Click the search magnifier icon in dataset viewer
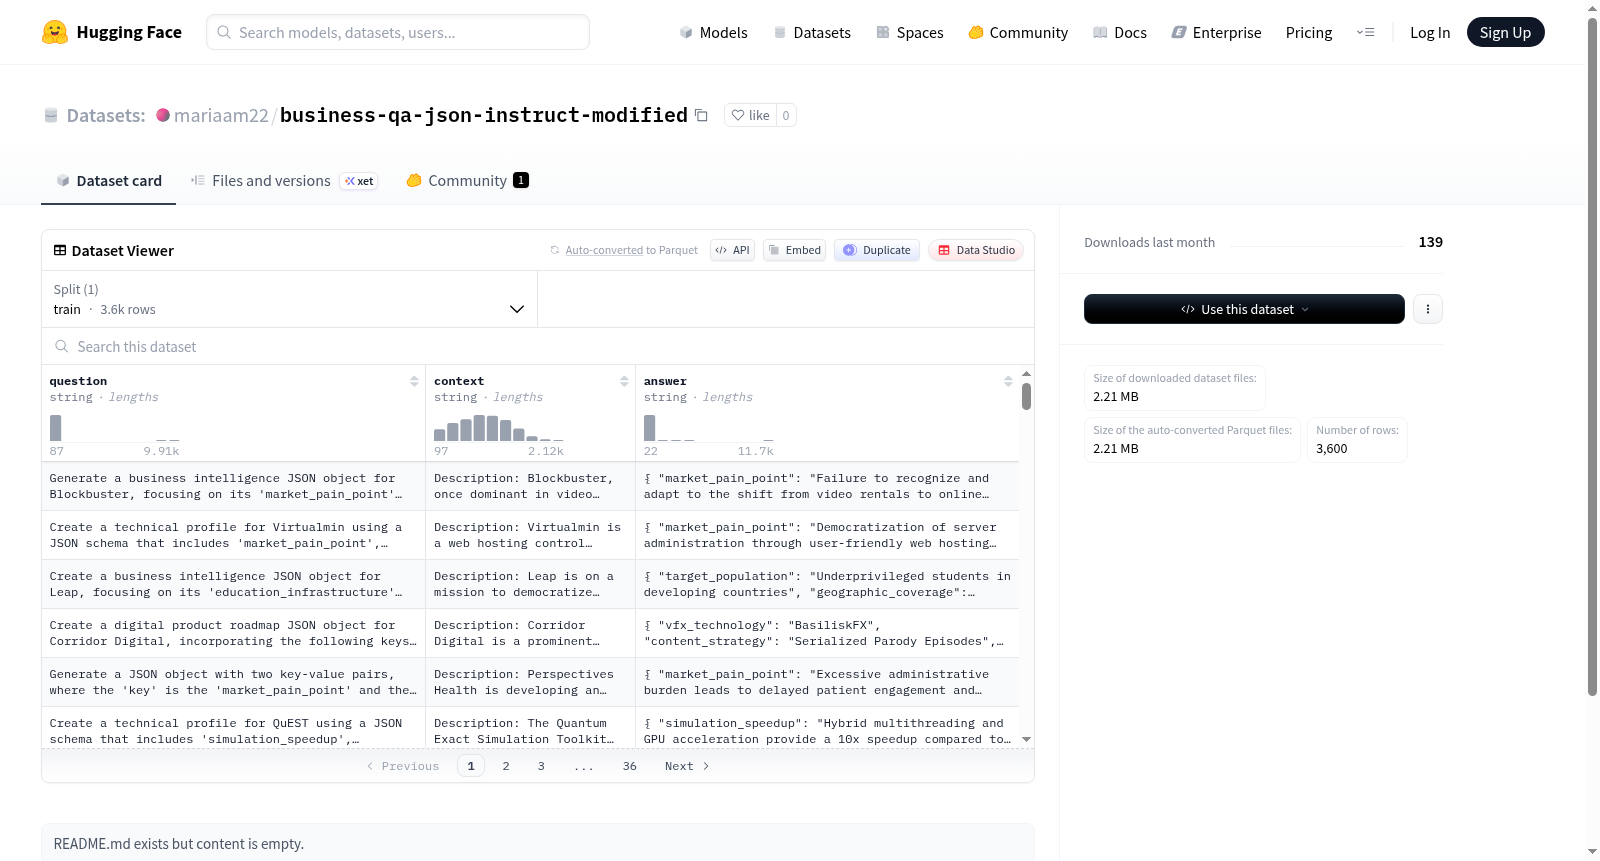This screenshot has height=861, width=1600. [62, 346]
